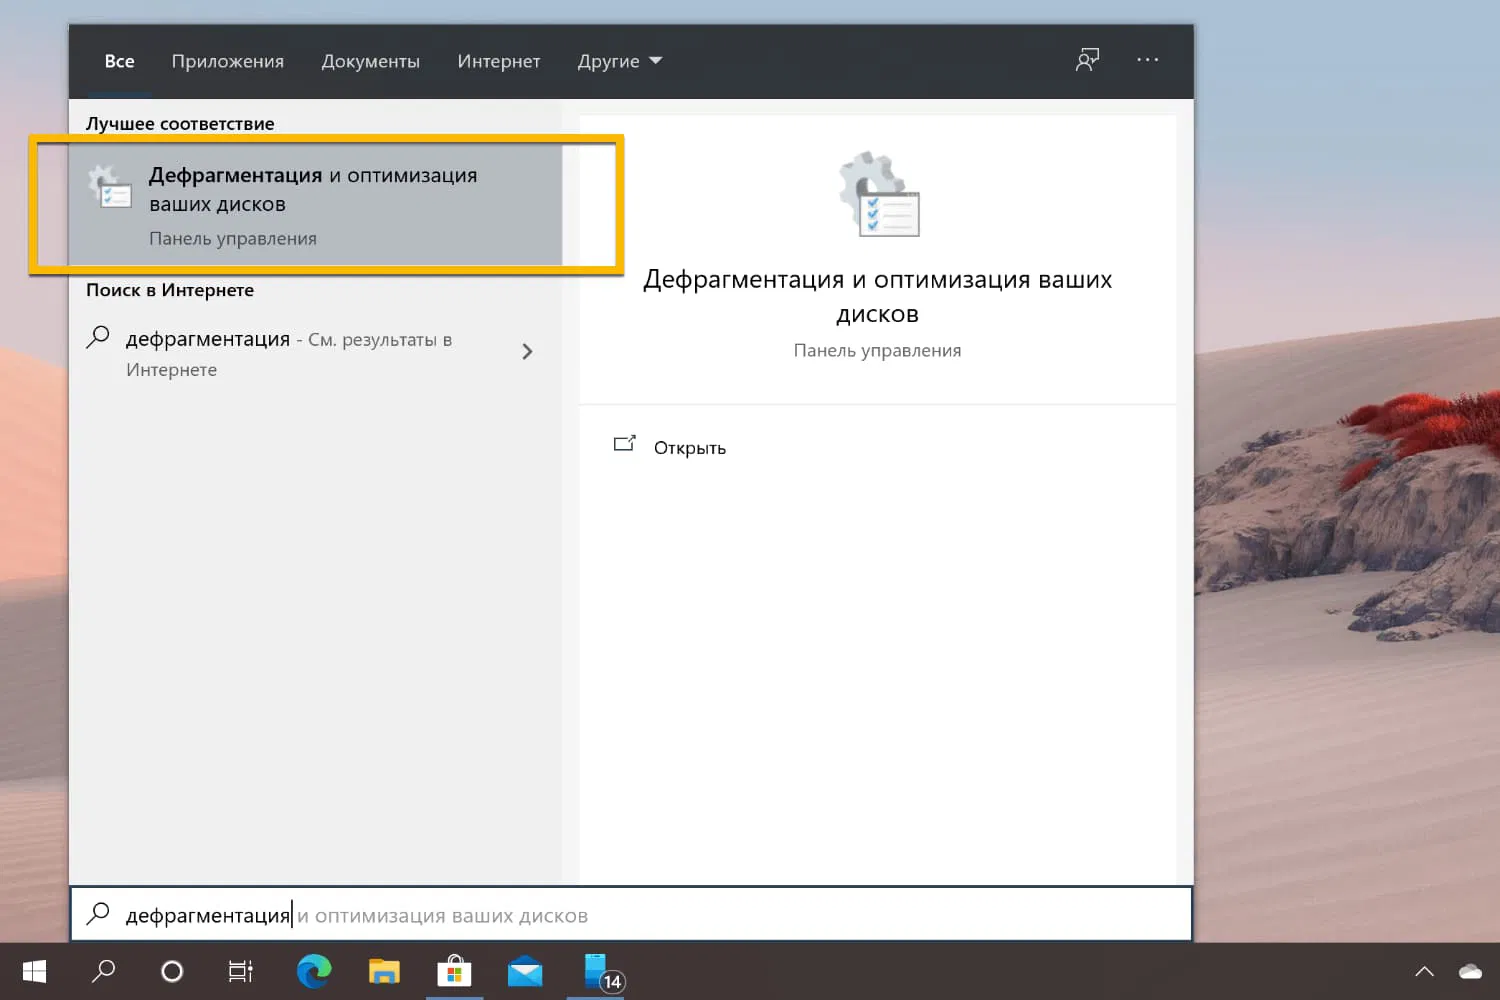Image resolution: width=1500 pixels, height=1000 pixels.
Task: Open the Mail app on the taskbar
Action: coord(525,972)
